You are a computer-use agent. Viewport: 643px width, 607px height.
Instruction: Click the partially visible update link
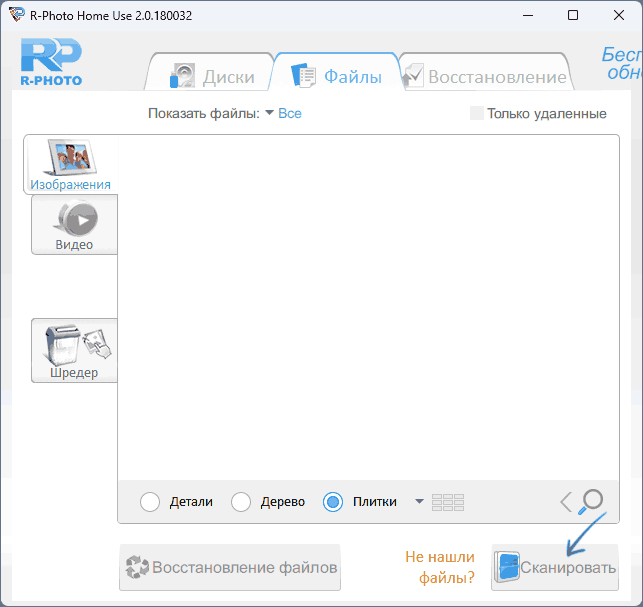click(621, 65)
